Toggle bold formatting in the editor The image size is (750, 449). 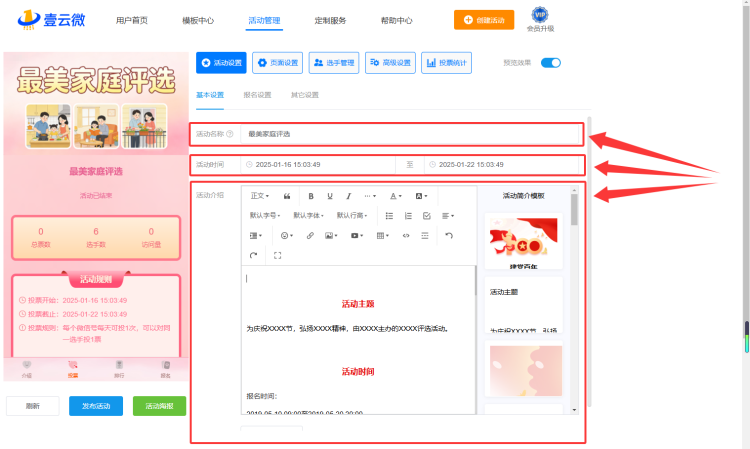pos(311,196)
